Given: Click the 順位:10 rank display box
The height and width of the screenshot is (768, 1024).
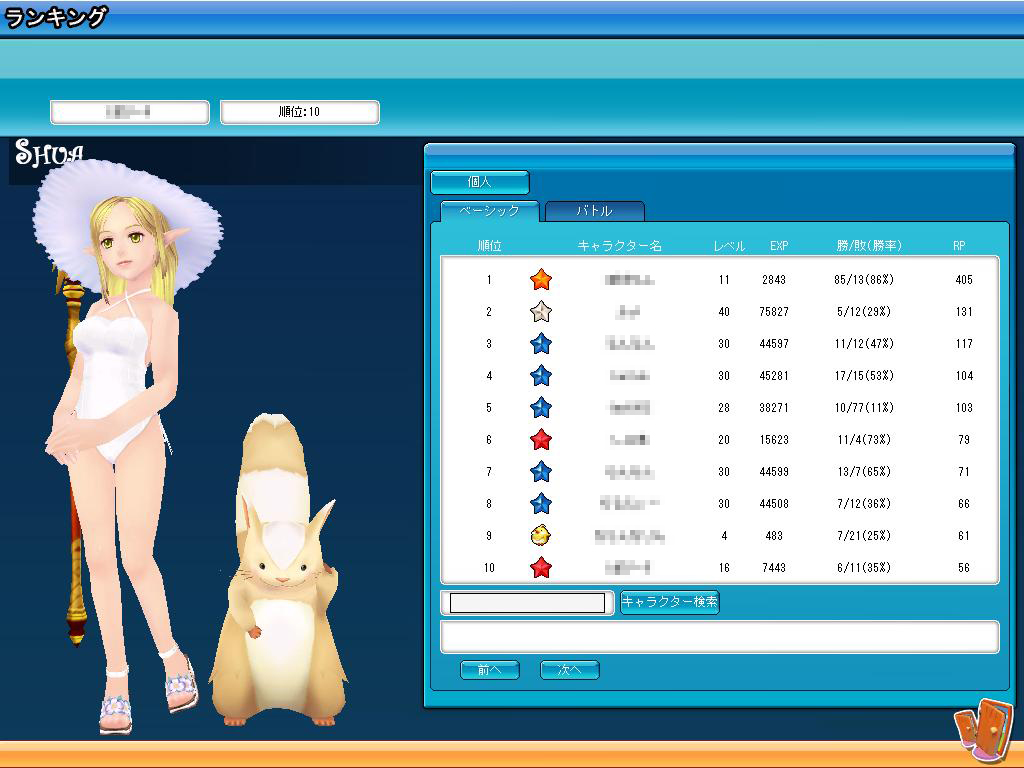Looking at the screenshot, I should click(x=300, y=112).
